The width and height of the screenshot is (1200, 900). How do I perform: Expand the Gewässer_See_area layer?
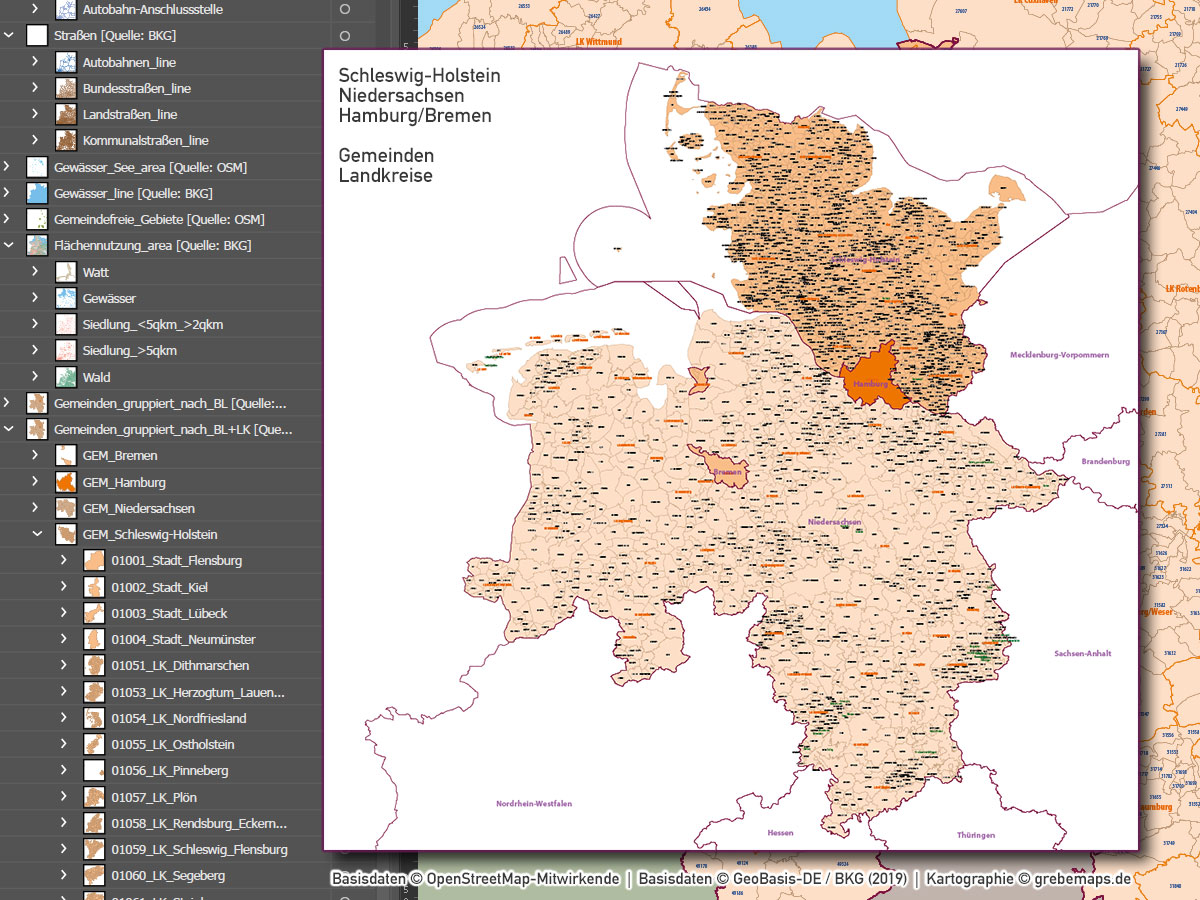(x=9, y=167)
